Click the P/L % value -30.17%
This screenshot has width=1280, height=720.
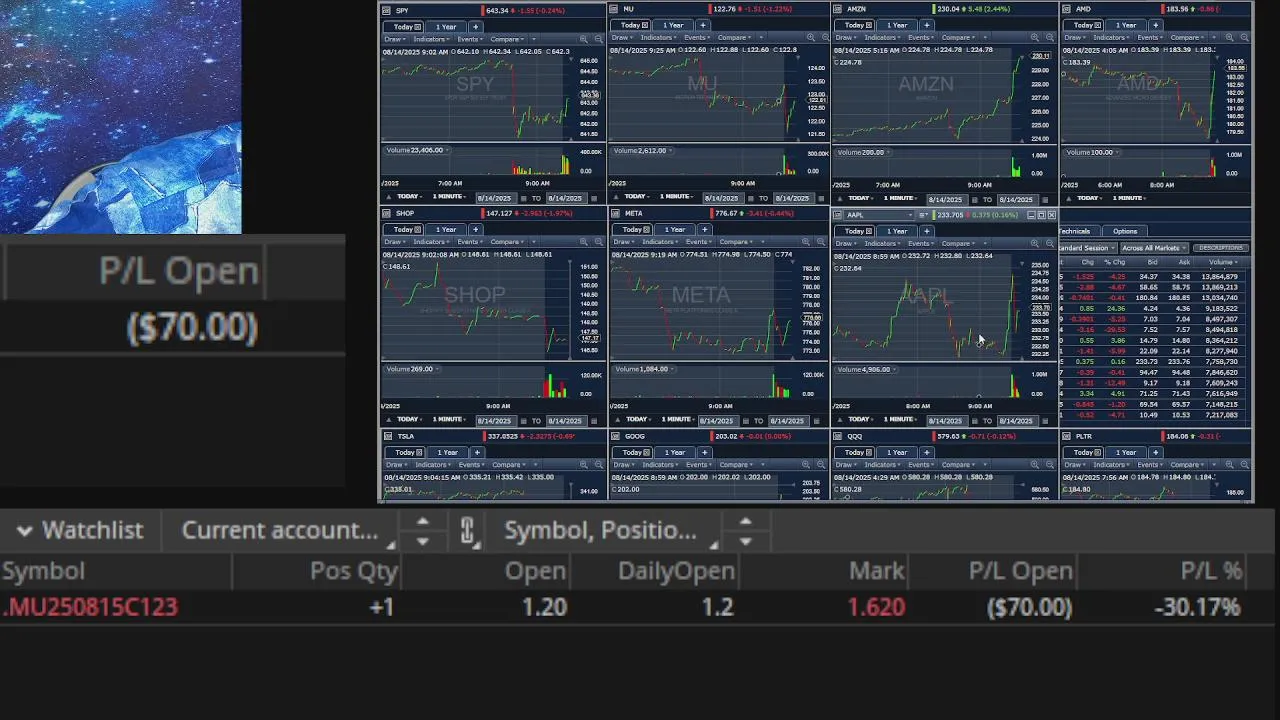[x=1197, y=607]
